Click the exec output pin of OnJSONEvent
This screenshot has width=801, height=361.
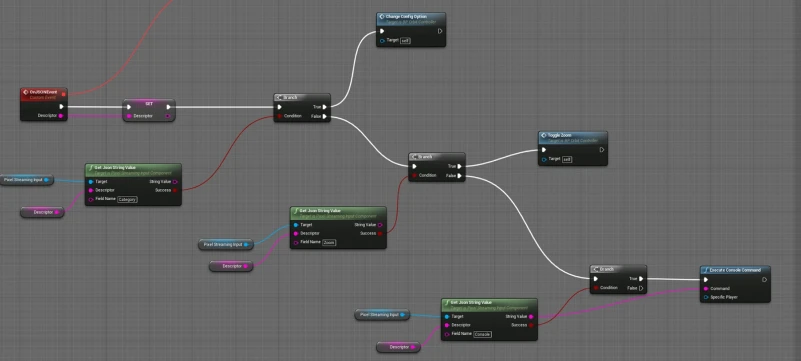[61, 107]
